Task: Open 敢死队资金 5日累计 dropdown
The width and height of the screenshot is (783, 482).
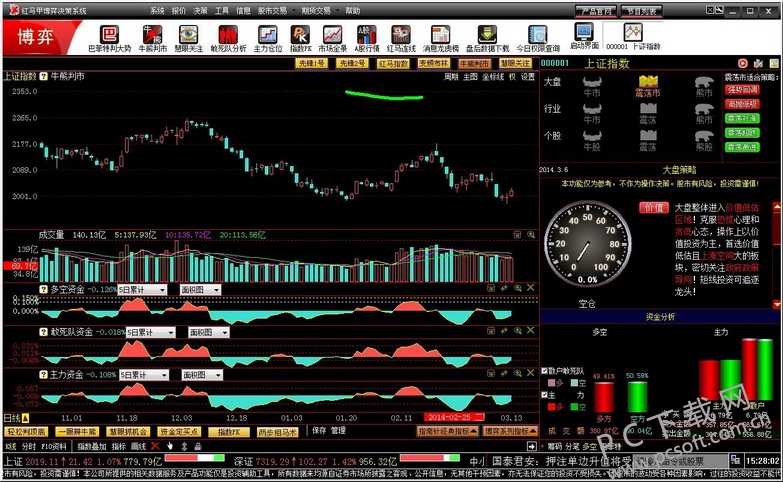Action: pos(150,332)
